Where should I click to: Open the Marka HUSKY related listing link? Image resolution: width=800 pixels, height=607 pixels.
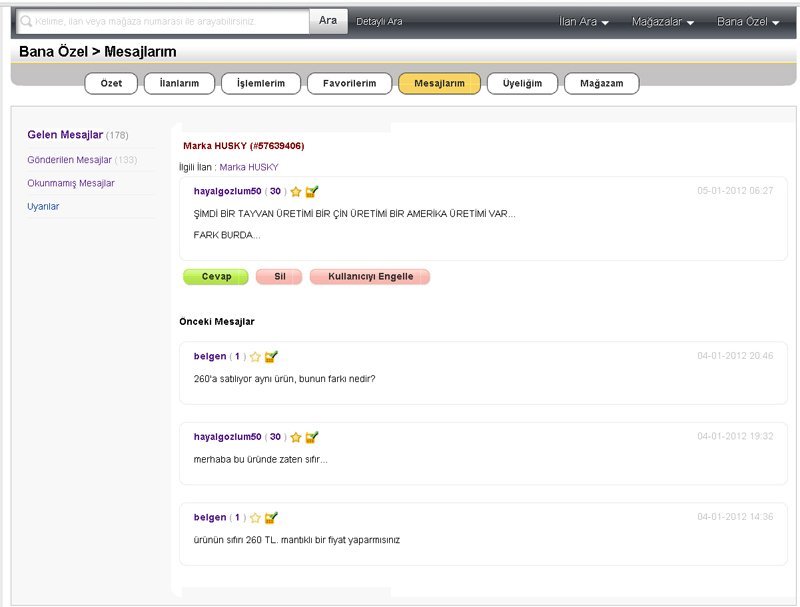pos(248,167)
